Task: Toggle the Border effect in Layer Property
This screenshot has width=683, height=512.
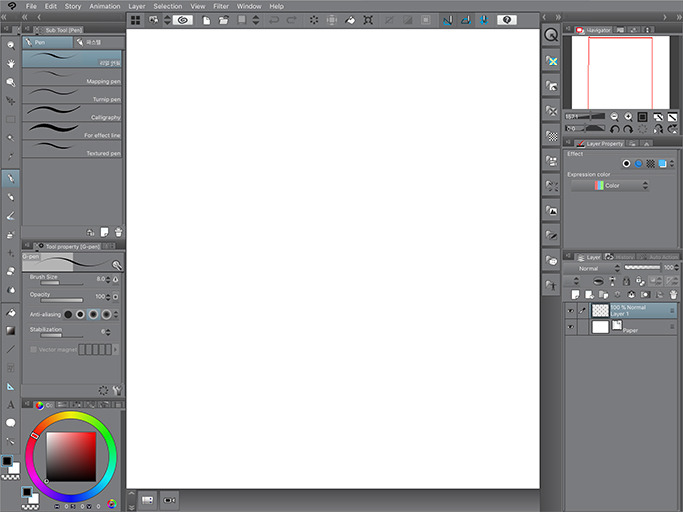Action: click(x=626, y=163)
